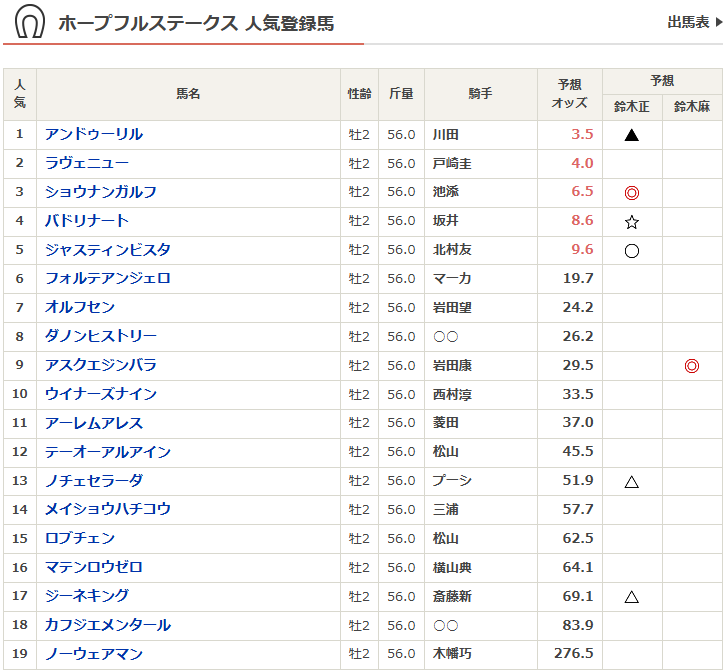Select horse フォルテアンジェロ
Image resolution: width=725 pixels, height=672 pixels.
[x=108, y=278]
